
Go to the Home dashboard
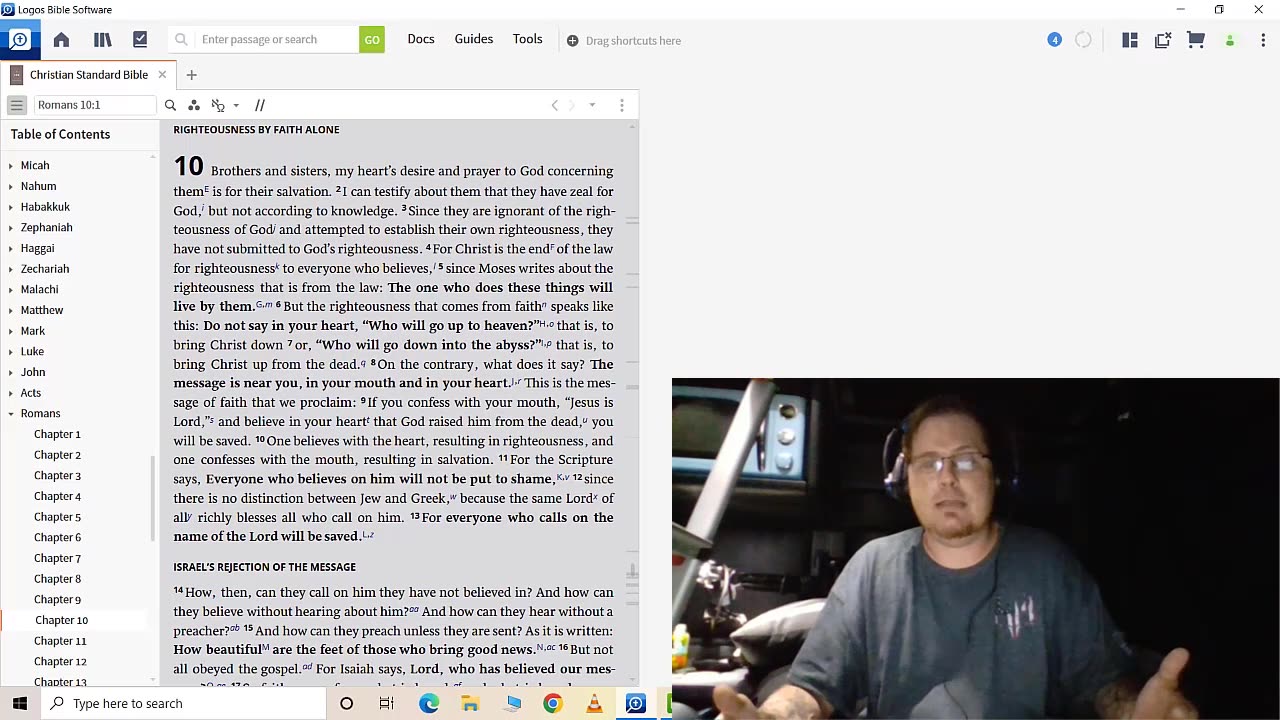coord(61,40)
